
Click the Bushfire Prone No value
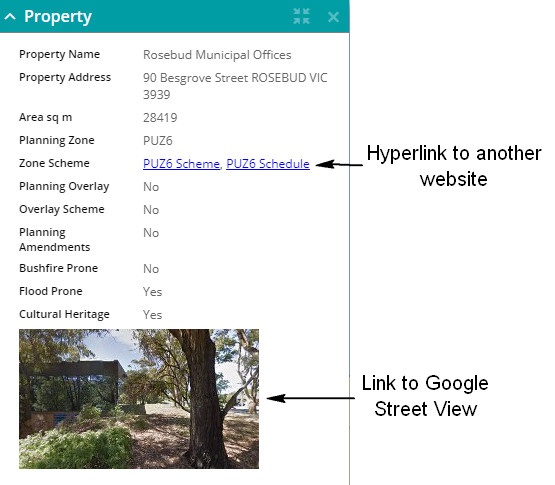tap(151, 269)
